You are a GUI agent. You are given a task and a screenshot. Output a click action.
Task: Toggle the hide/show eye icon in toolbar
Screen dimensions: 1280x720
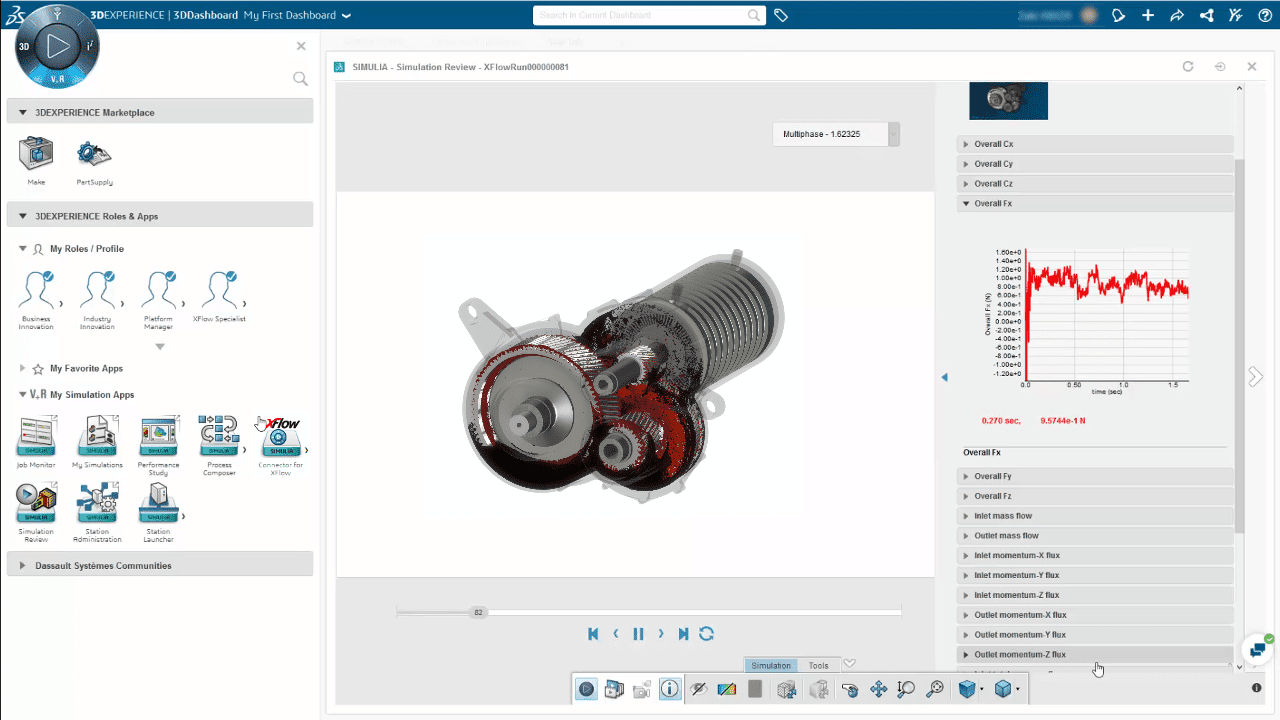(x=699, y=689)
